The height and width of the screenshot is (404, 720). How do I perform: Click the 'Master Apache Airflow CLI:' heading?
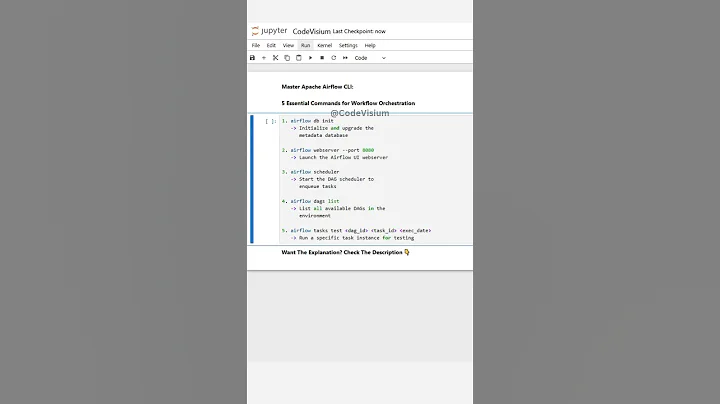pyautogui.click(x=317, y=87)
